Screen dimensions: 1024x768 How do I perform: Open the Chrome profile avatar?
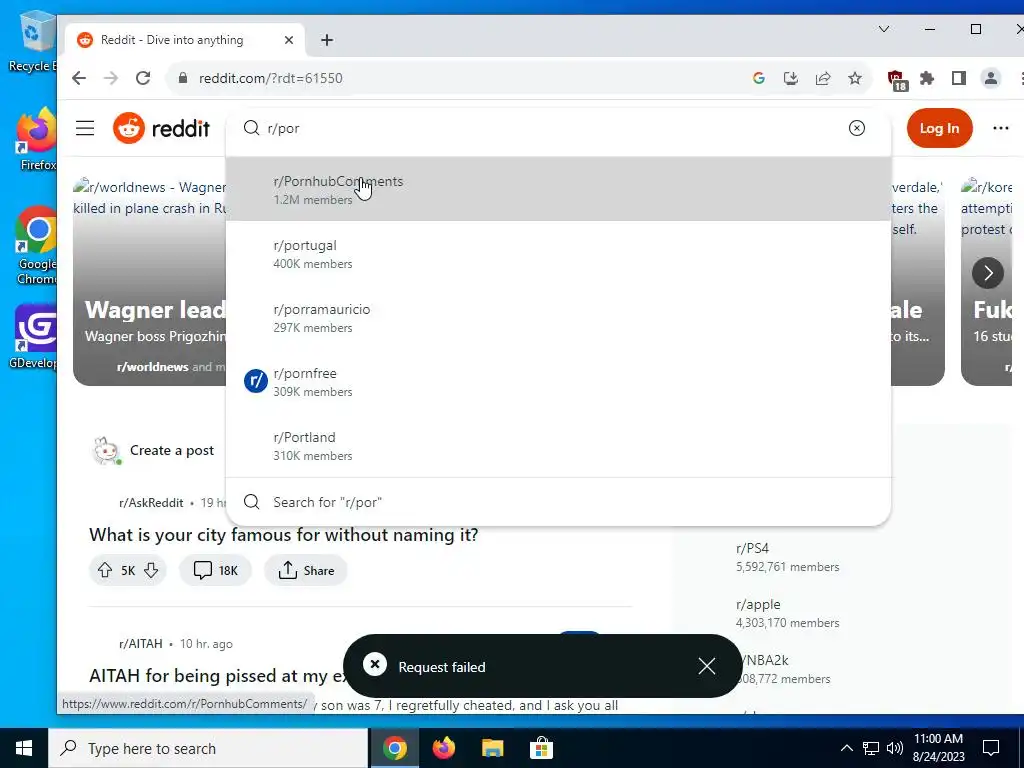pos(991,78)
